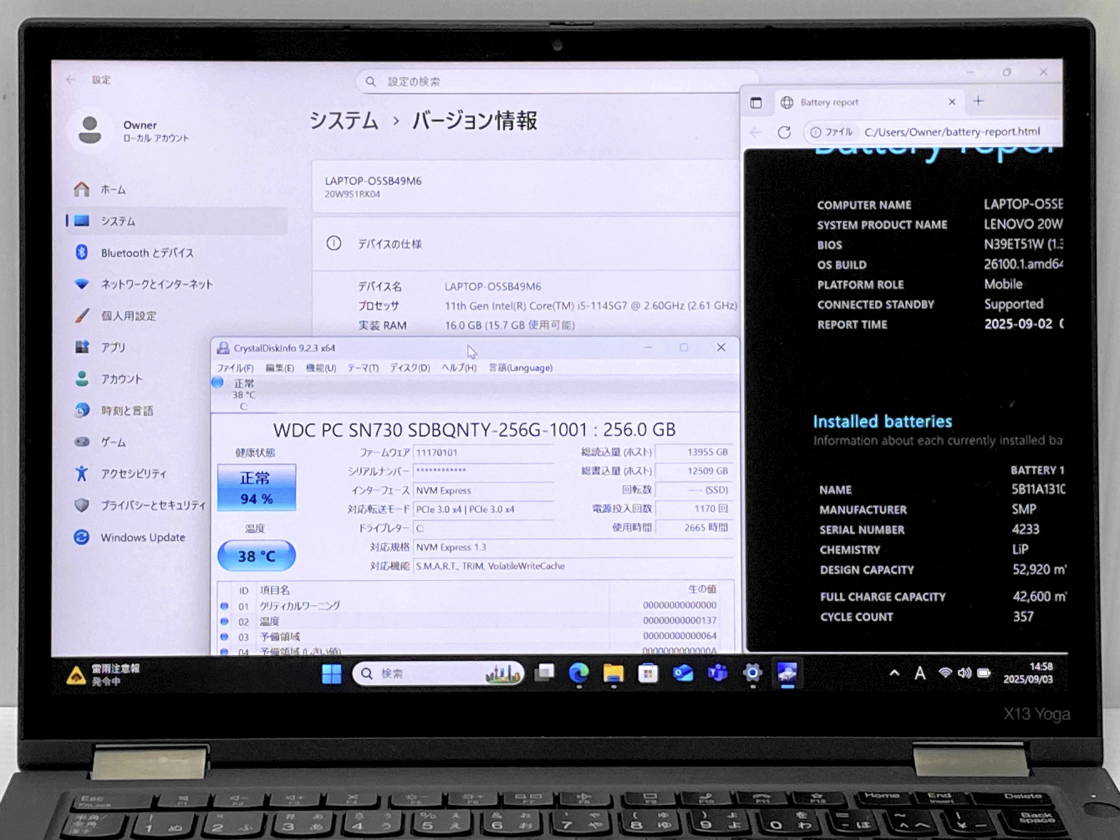Open 編集(E) menu in CrystalDiskInfo
Viewport: 1120px width, 840px height.
pos(279,368)
